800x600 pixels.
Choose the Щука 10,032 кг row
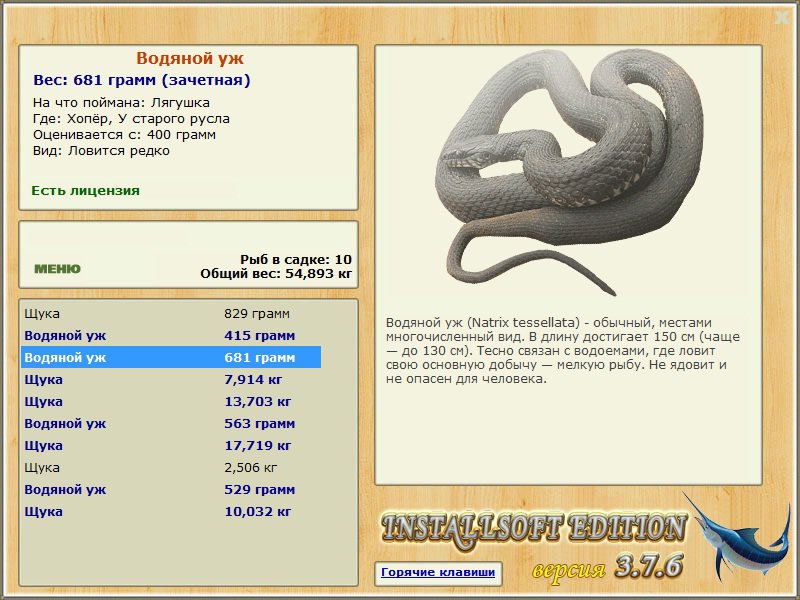click(x=171, y=511)
